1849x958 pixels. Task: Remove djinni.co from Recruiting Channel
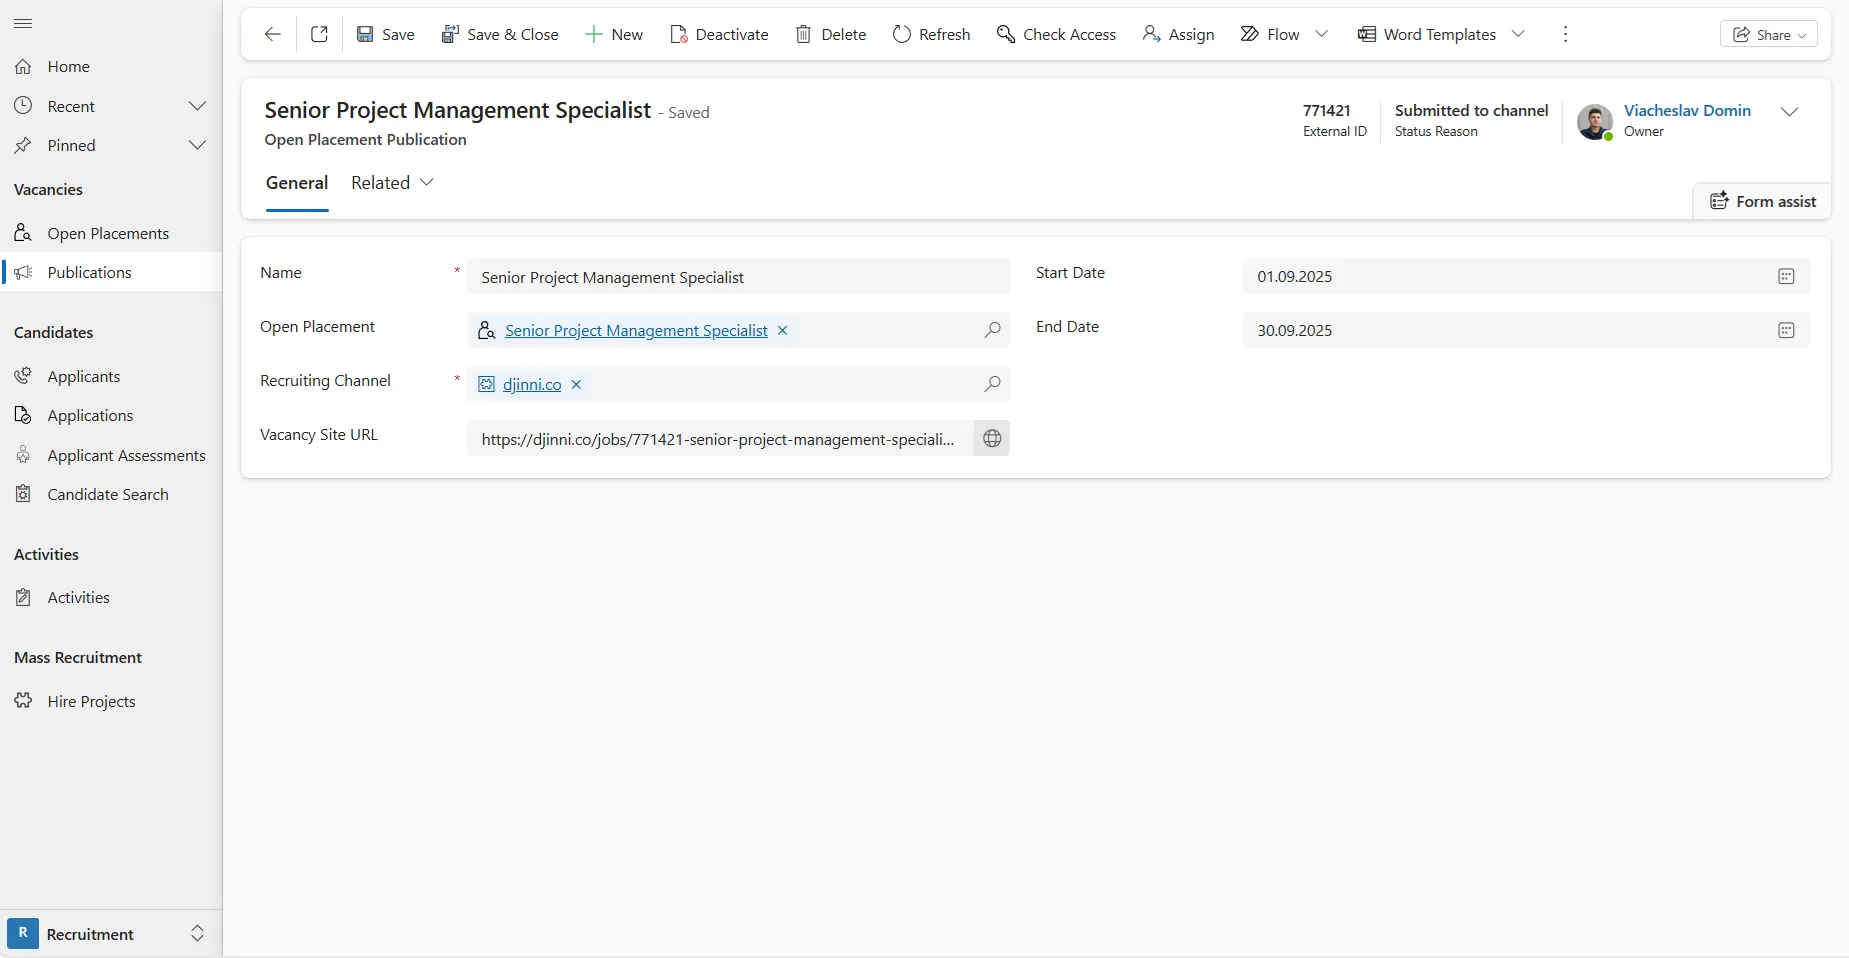click(576, 385)
